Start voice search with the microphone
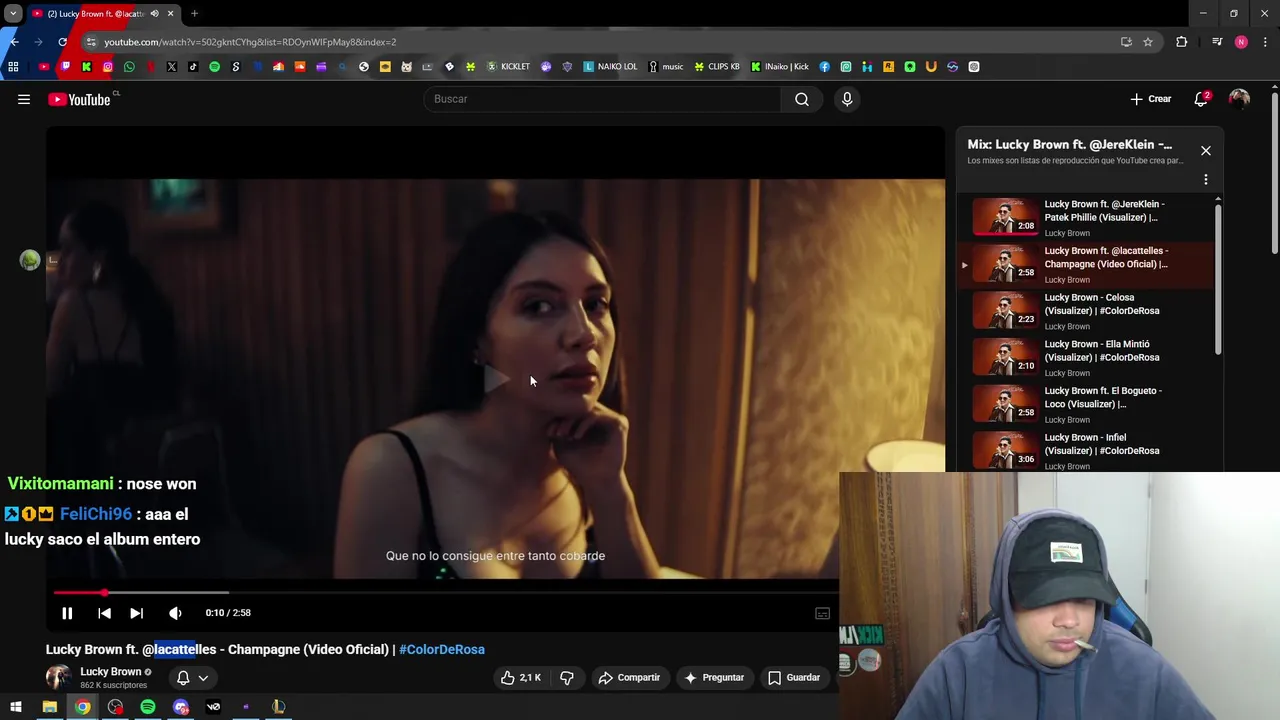 click(847, 99)
